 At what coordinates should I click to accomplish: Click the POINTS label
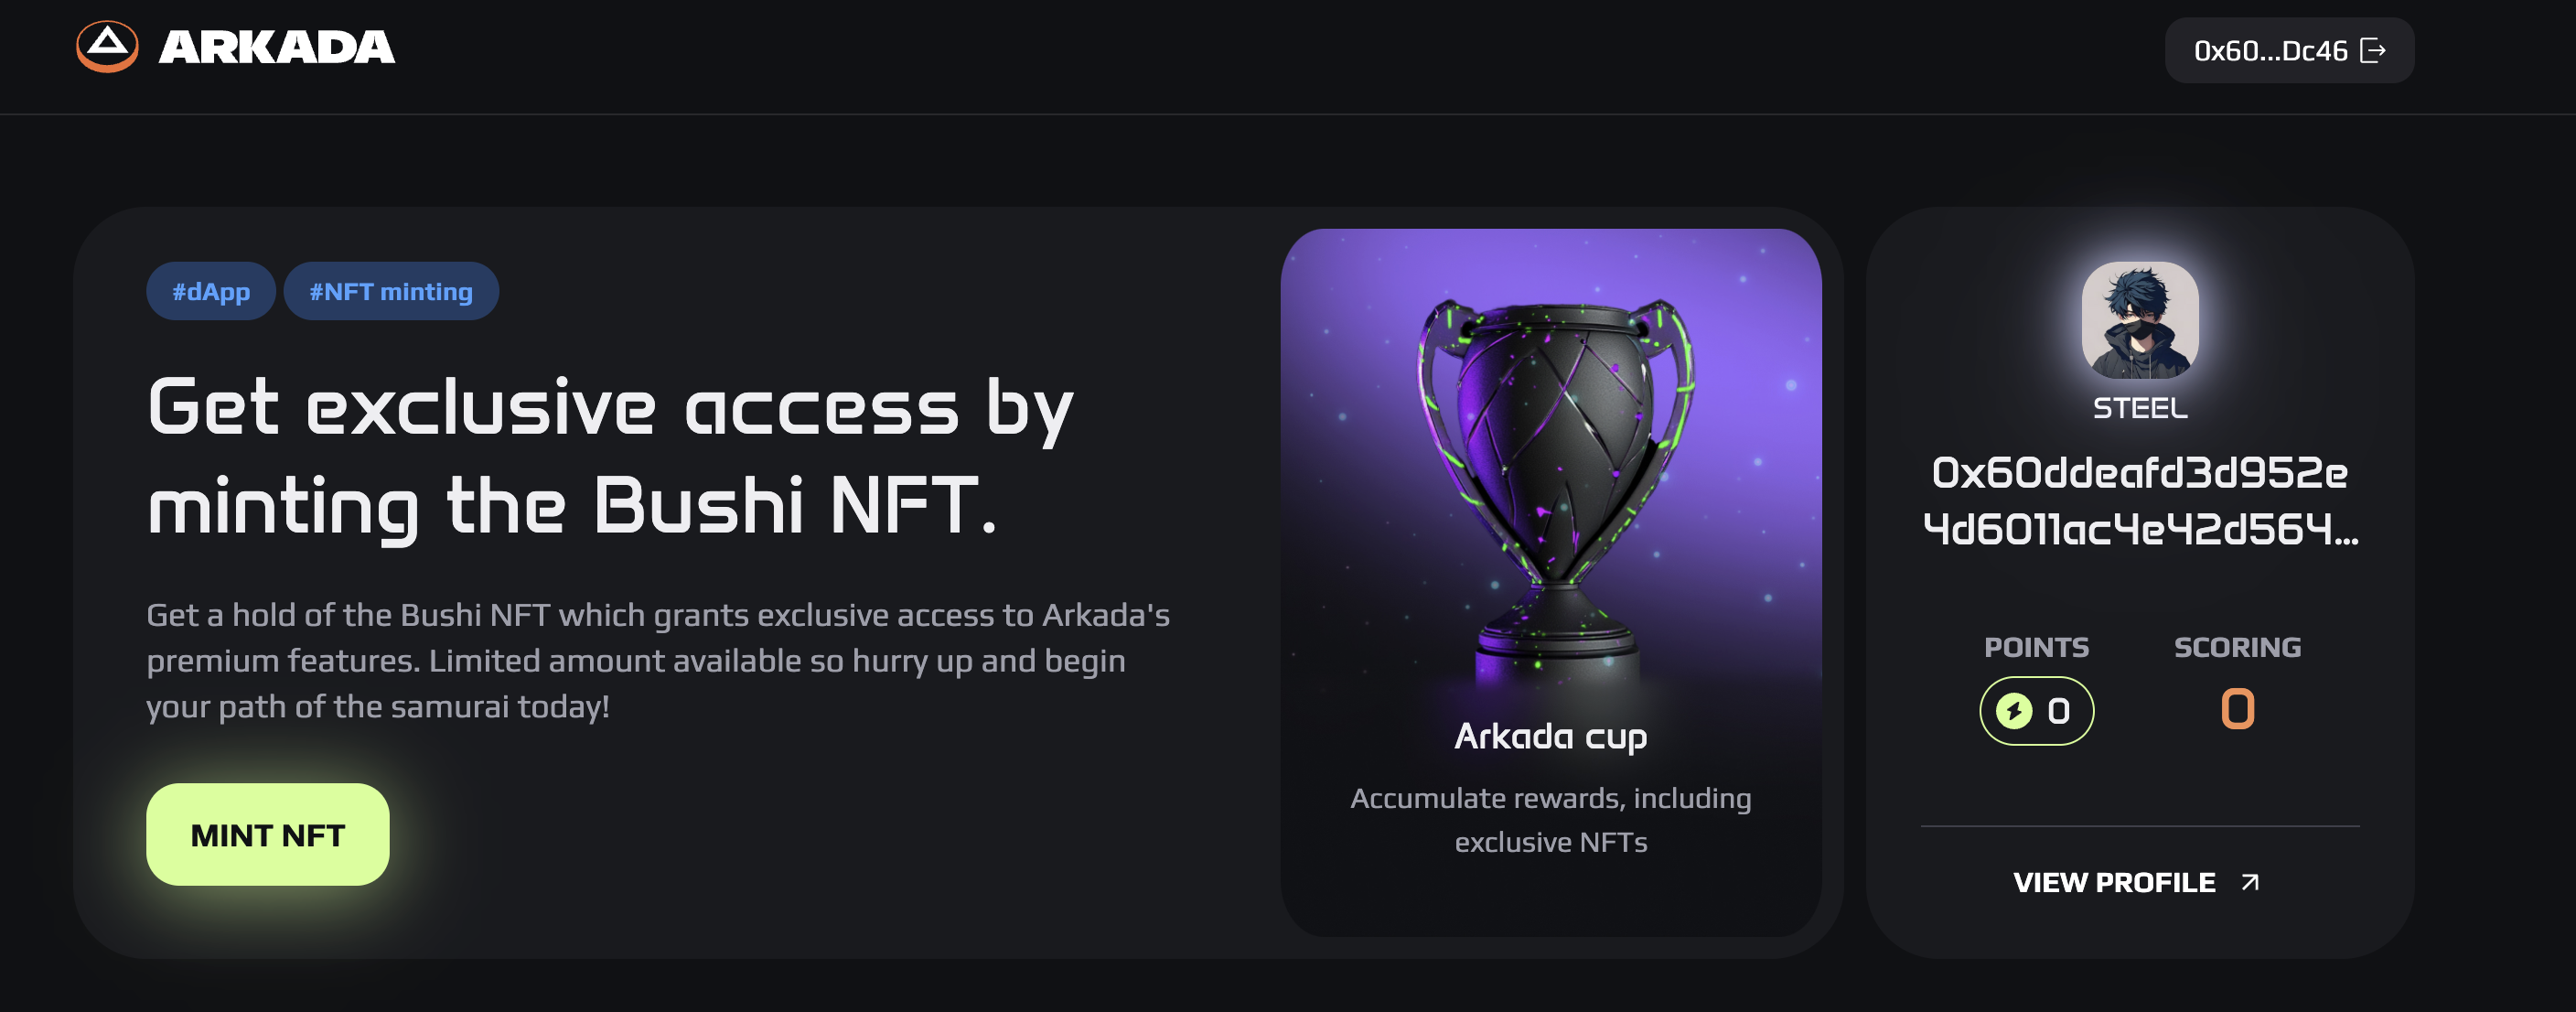point(2036,647)
